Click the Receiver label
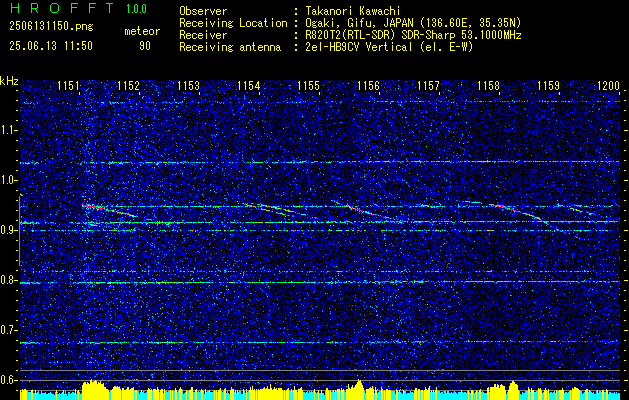629x400 pixels. [203, 35]
